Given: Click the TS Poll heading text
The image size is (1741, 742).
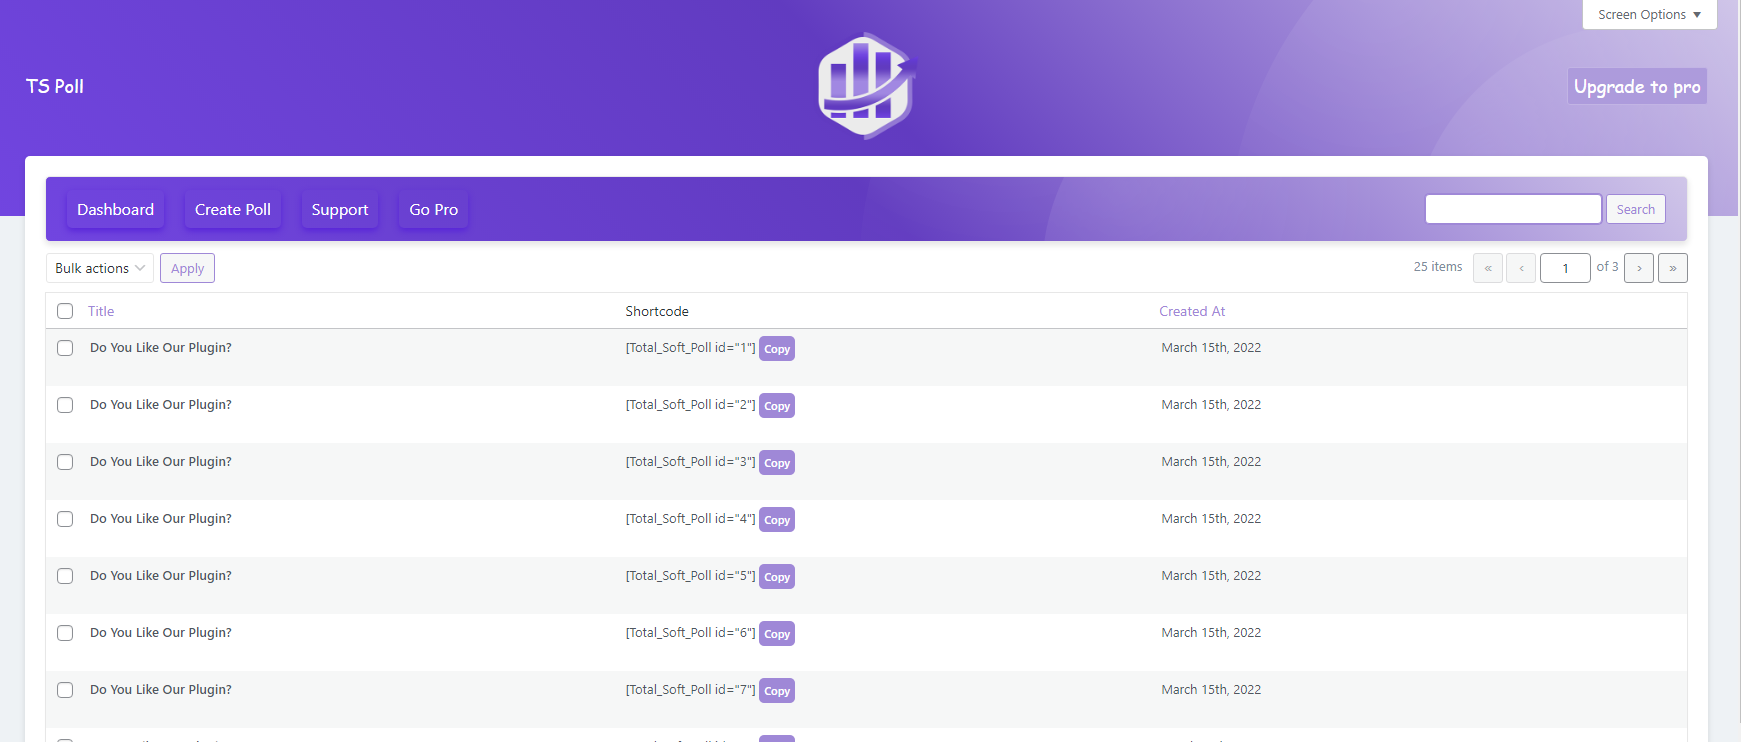Looking at the screenshot, I should (55, 87).
